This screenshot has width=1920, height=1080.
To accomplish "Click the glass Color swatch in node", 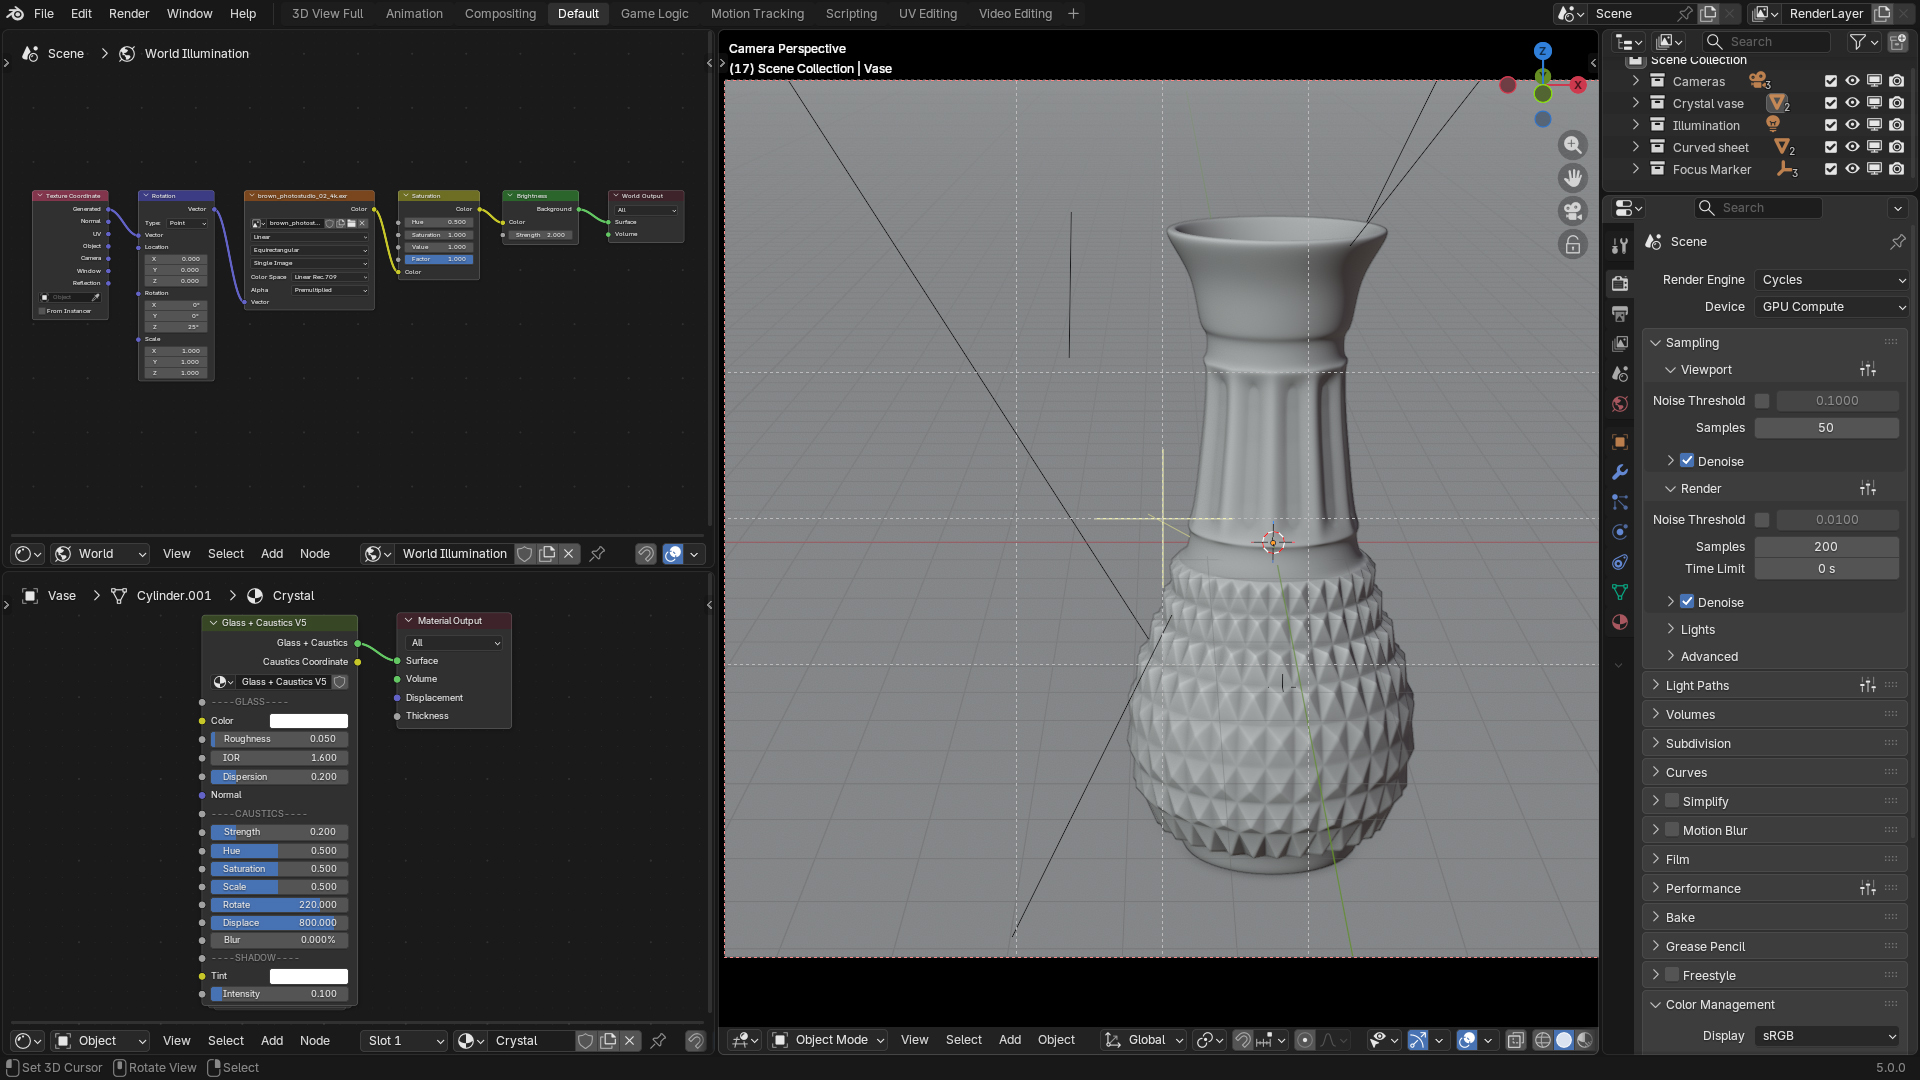I will (308, 721).
